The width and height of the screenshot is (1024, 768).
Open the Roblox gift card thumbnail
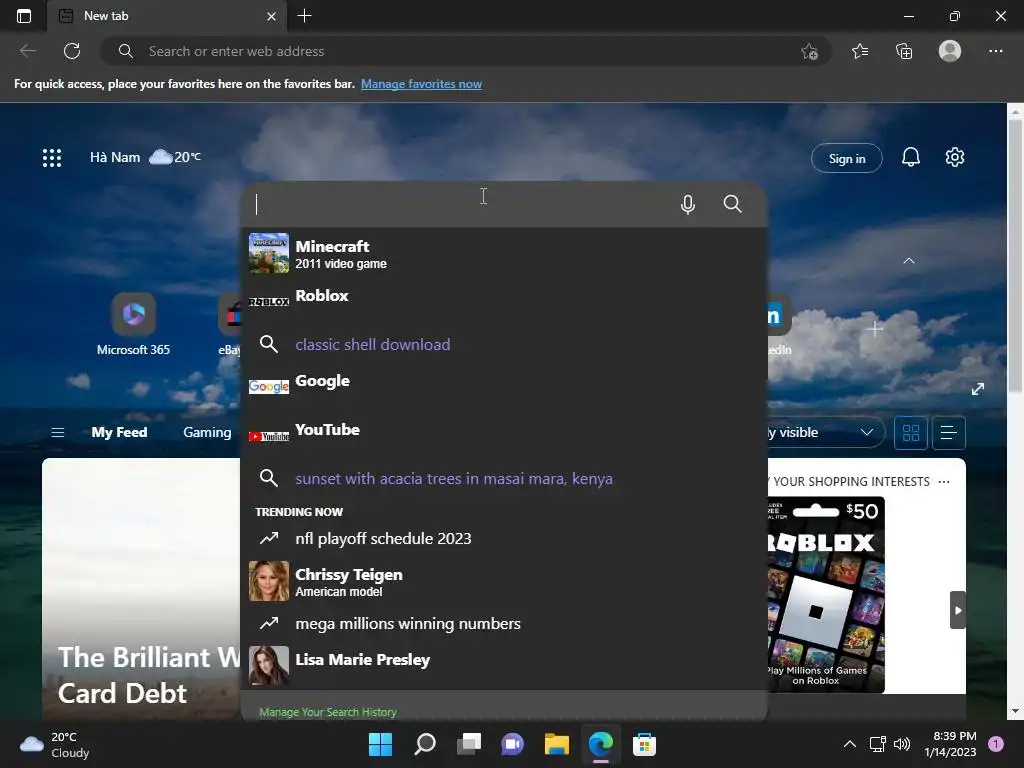pos(826,594)
